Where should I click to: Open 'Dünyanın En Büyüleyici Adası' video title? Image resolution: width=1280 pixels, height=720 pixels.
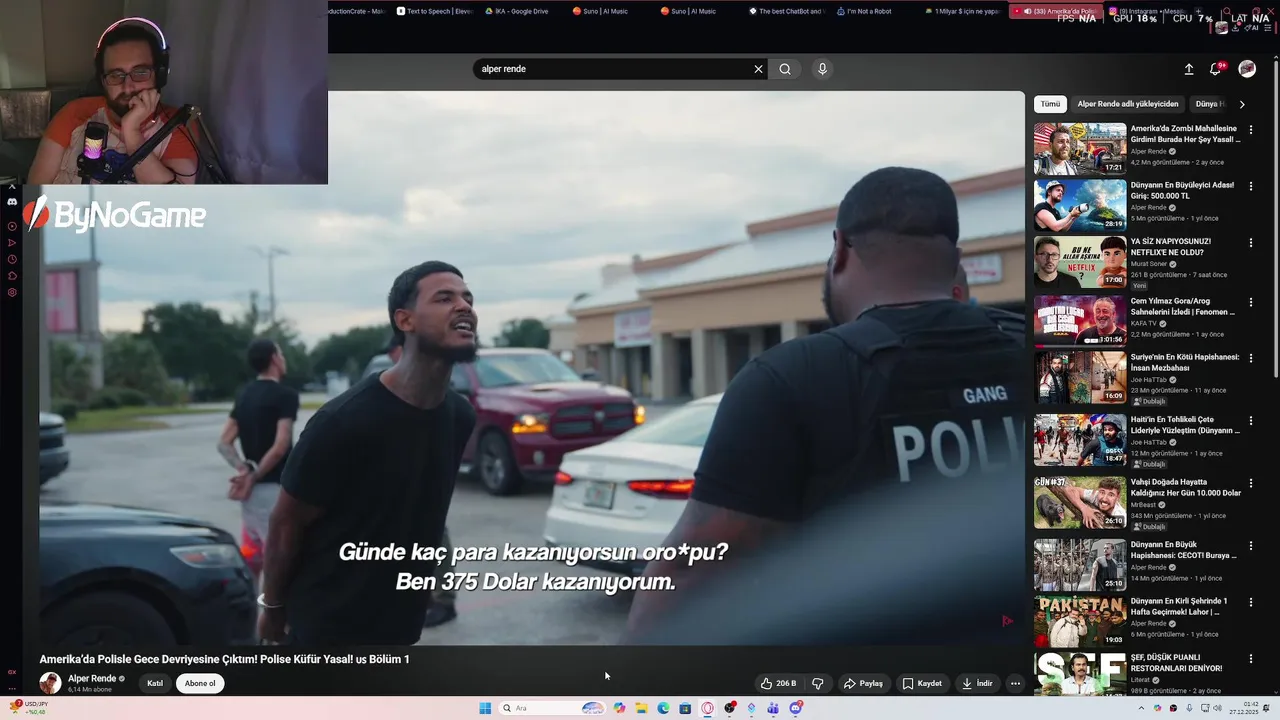1183,190
